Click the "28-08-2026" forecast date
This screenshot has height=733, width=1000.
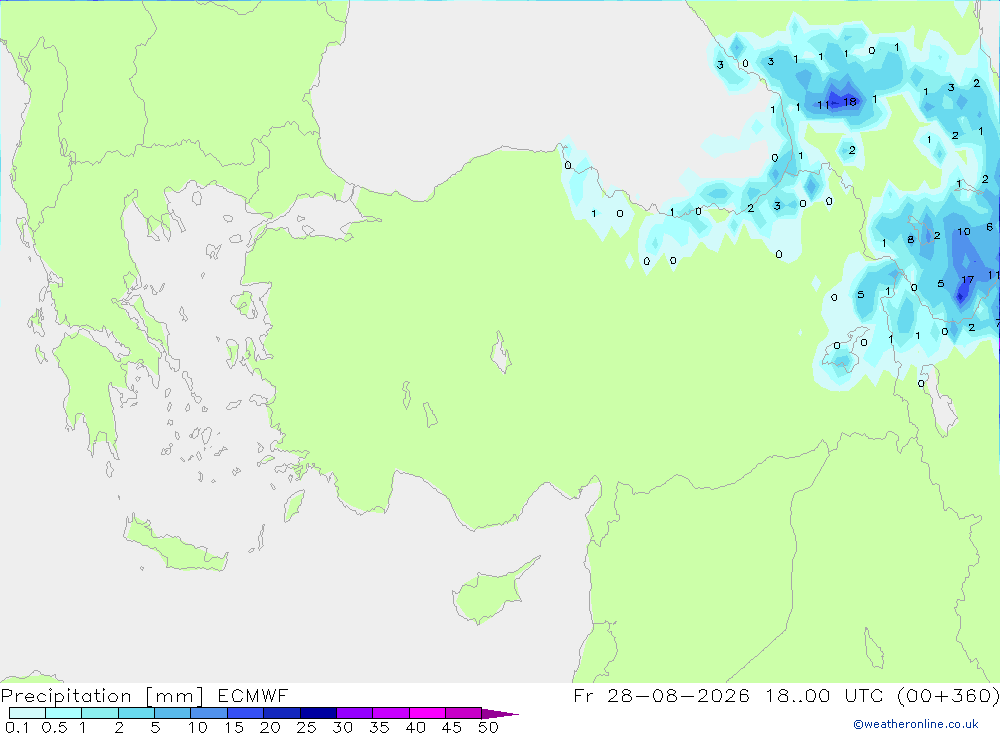pyautogui.click(x=679, y=695)
